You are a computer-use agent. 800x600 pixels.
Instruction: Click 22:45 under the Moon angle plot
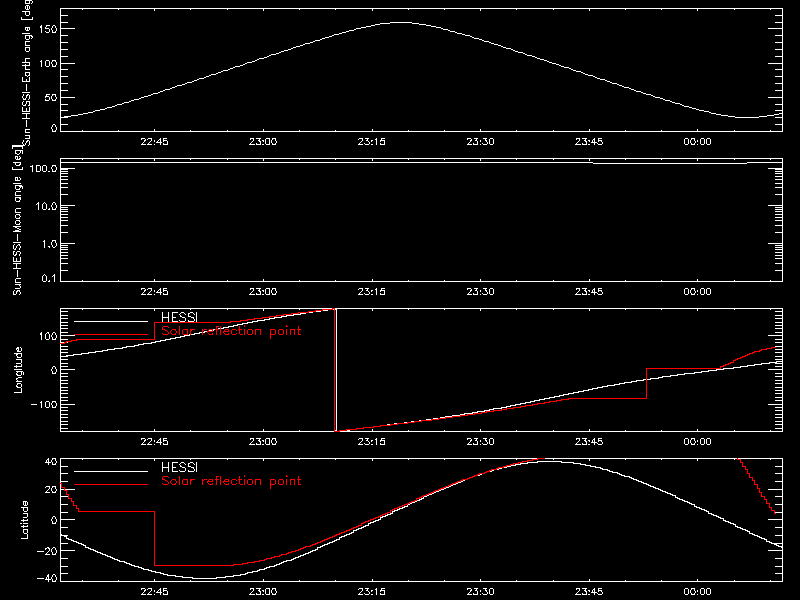[155, 292]
